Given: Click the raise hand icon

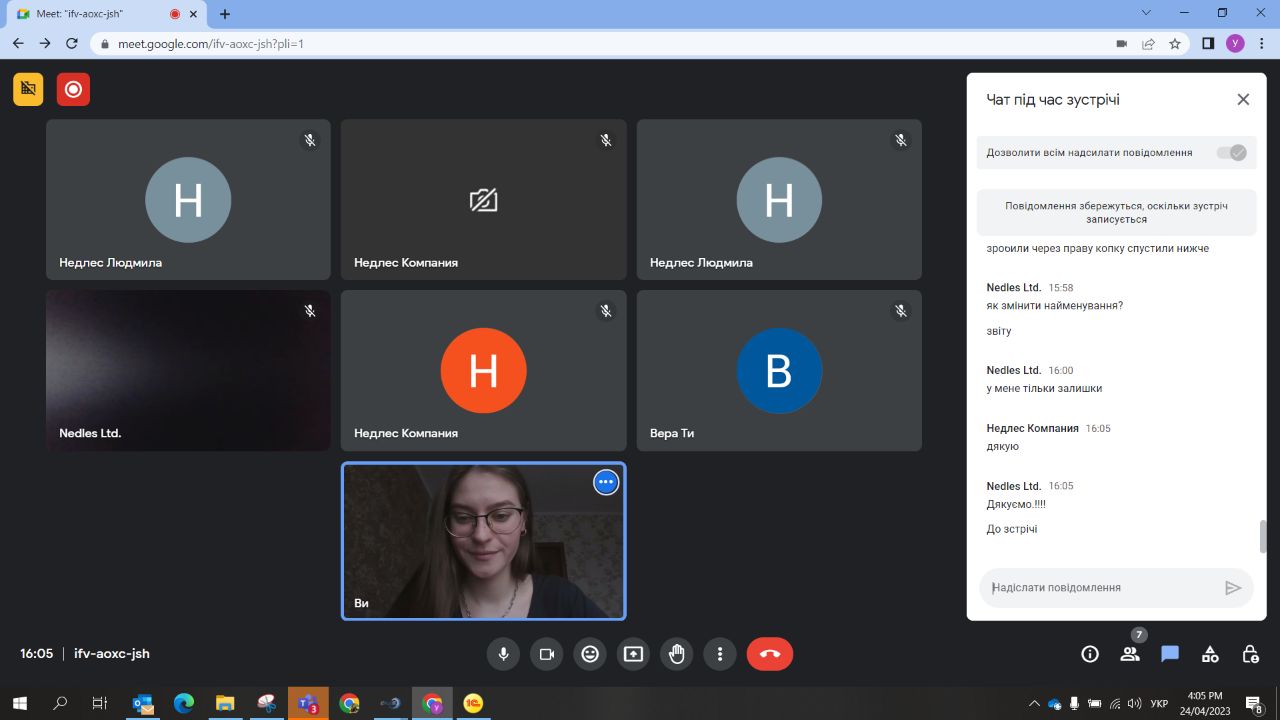Looking at the screenshot, I should pyautogui.click(x=677, y=654).
